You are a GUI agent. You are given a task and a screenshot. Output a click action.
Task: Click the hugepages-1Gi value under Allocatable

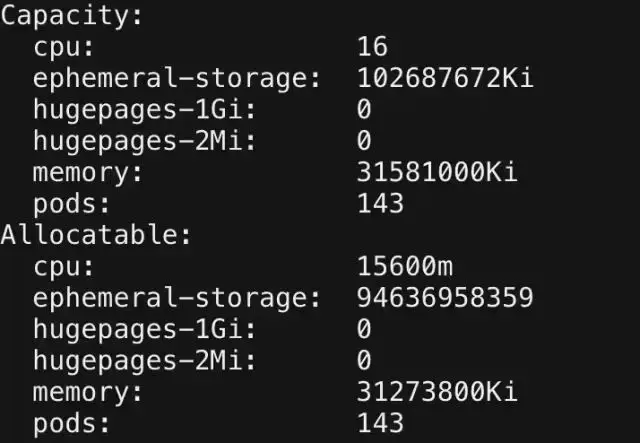(x=364, y=329)
